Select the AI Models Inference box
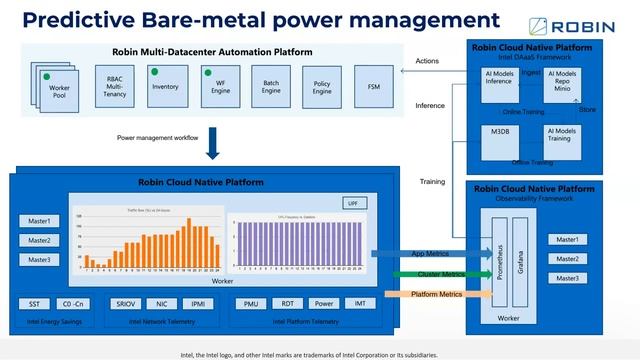The image size is (640, 360). point(500,85)
